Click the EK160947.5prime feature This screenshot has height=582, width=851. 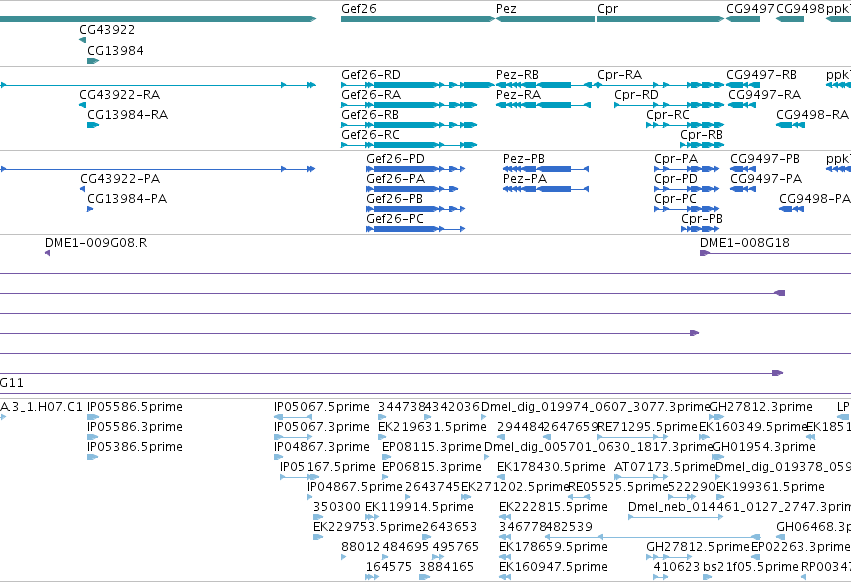click(x=505, y=577)
